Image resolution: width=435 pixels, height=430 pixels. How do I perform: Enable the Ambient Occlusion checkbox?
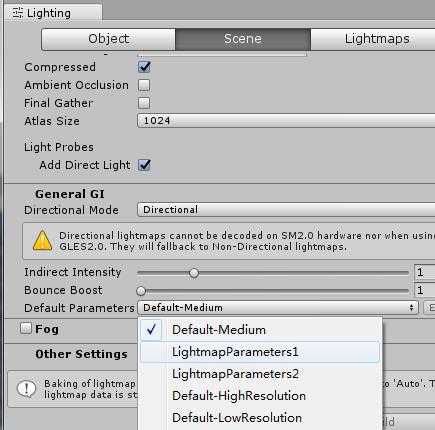pos(144,85)
